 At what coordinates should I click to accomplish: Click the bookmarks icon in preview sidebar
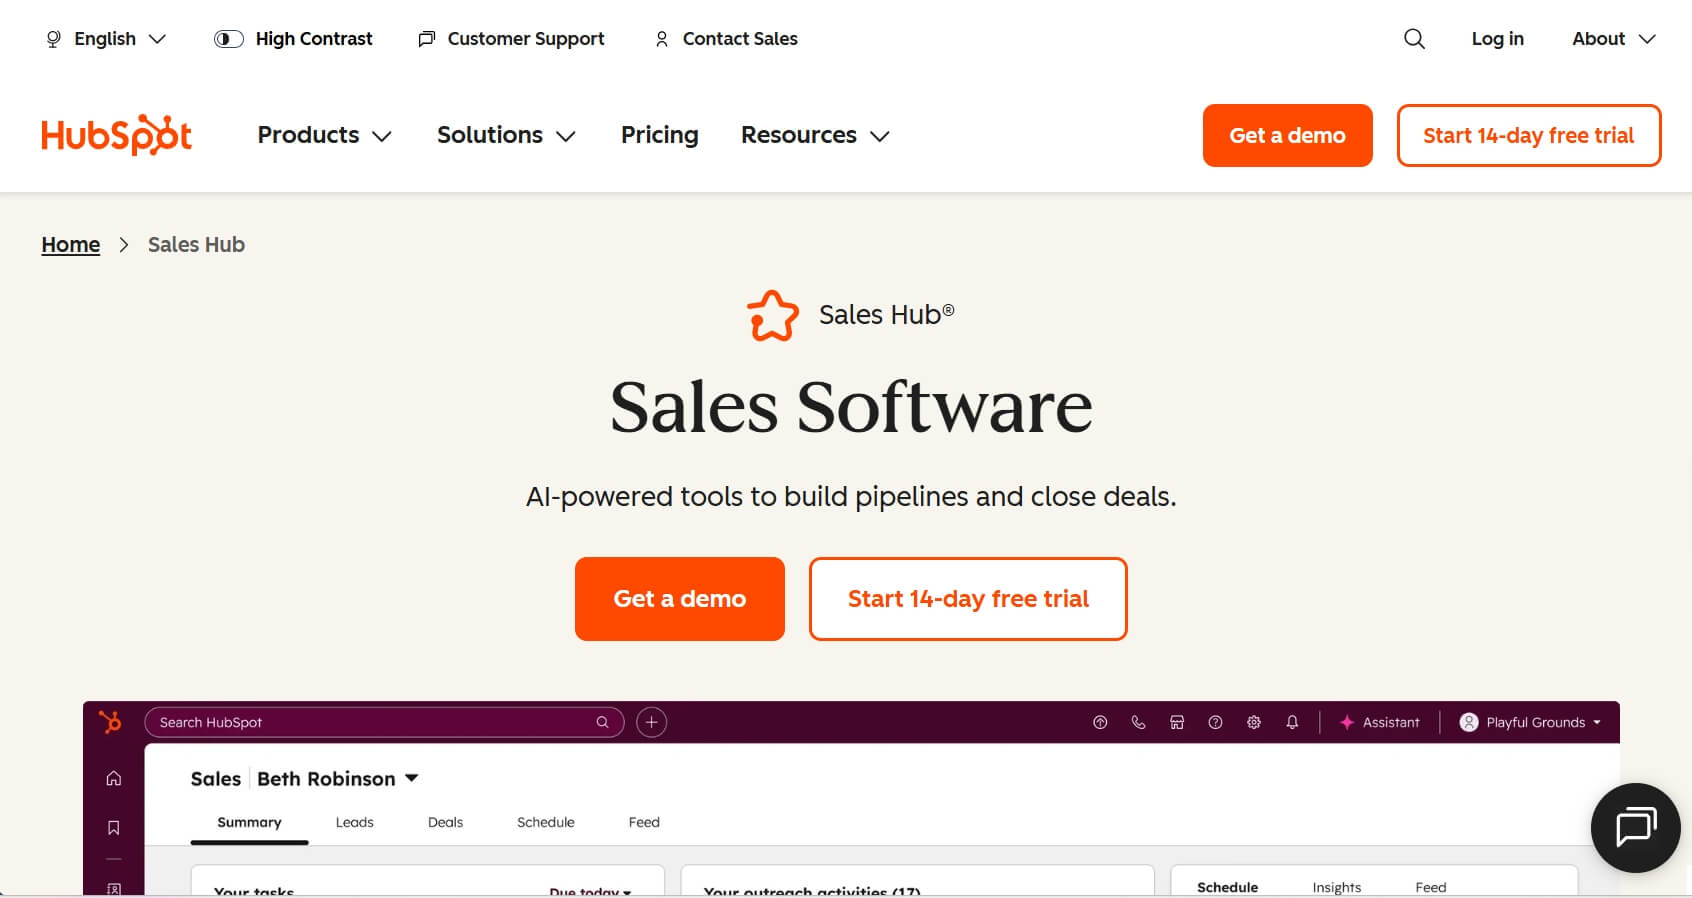click(114, 827)
